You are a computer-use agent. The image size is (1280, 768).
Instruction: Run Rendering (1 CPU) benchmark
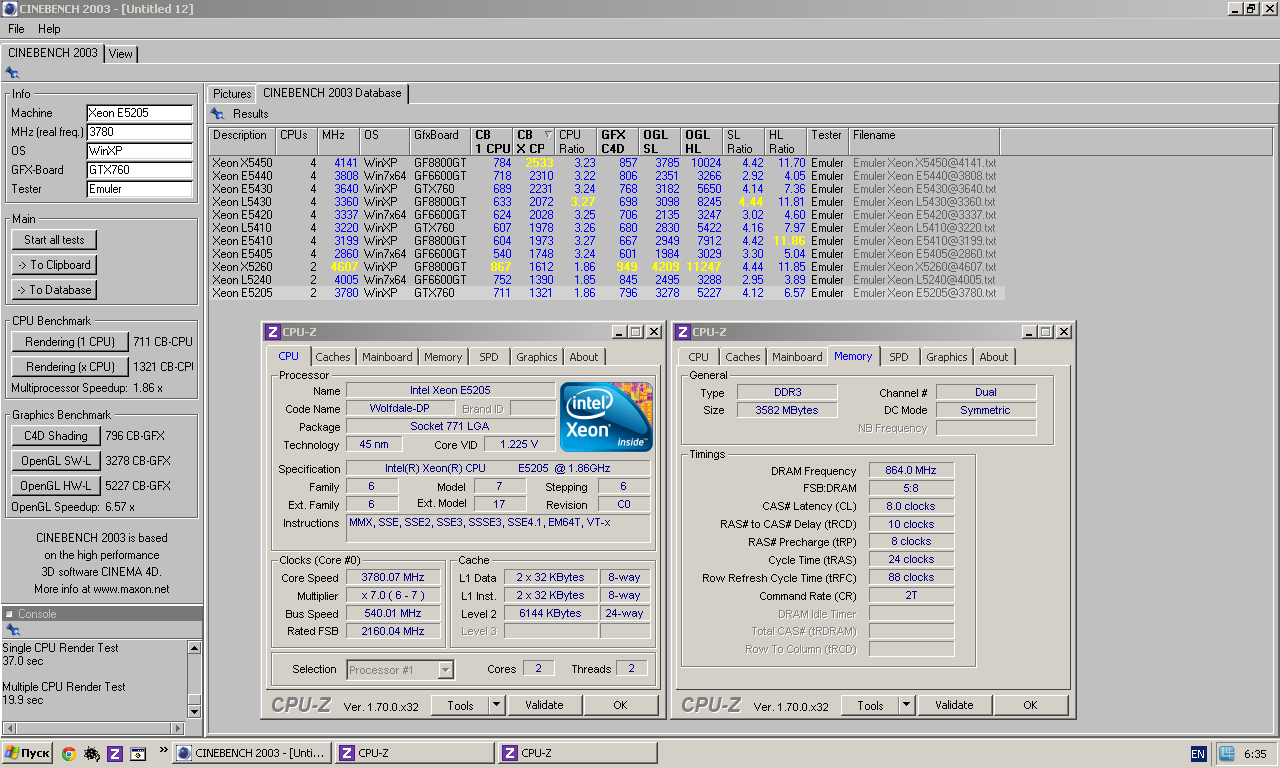pyautogui.click(x=70, y=342)
